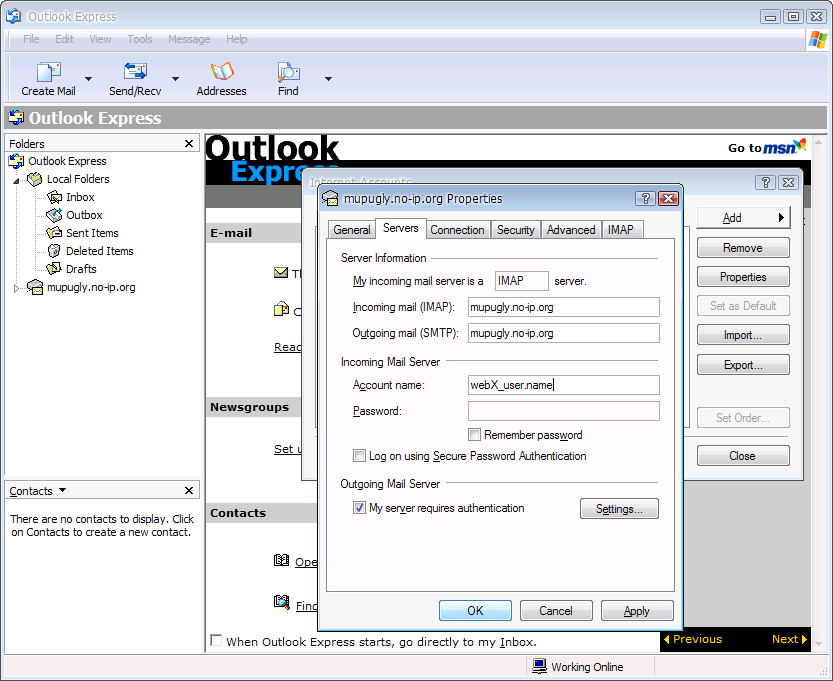This screenshot has height=681, width=833.
Task: Click the outgoing server Settings button
Action: click(x=619, y=509)
